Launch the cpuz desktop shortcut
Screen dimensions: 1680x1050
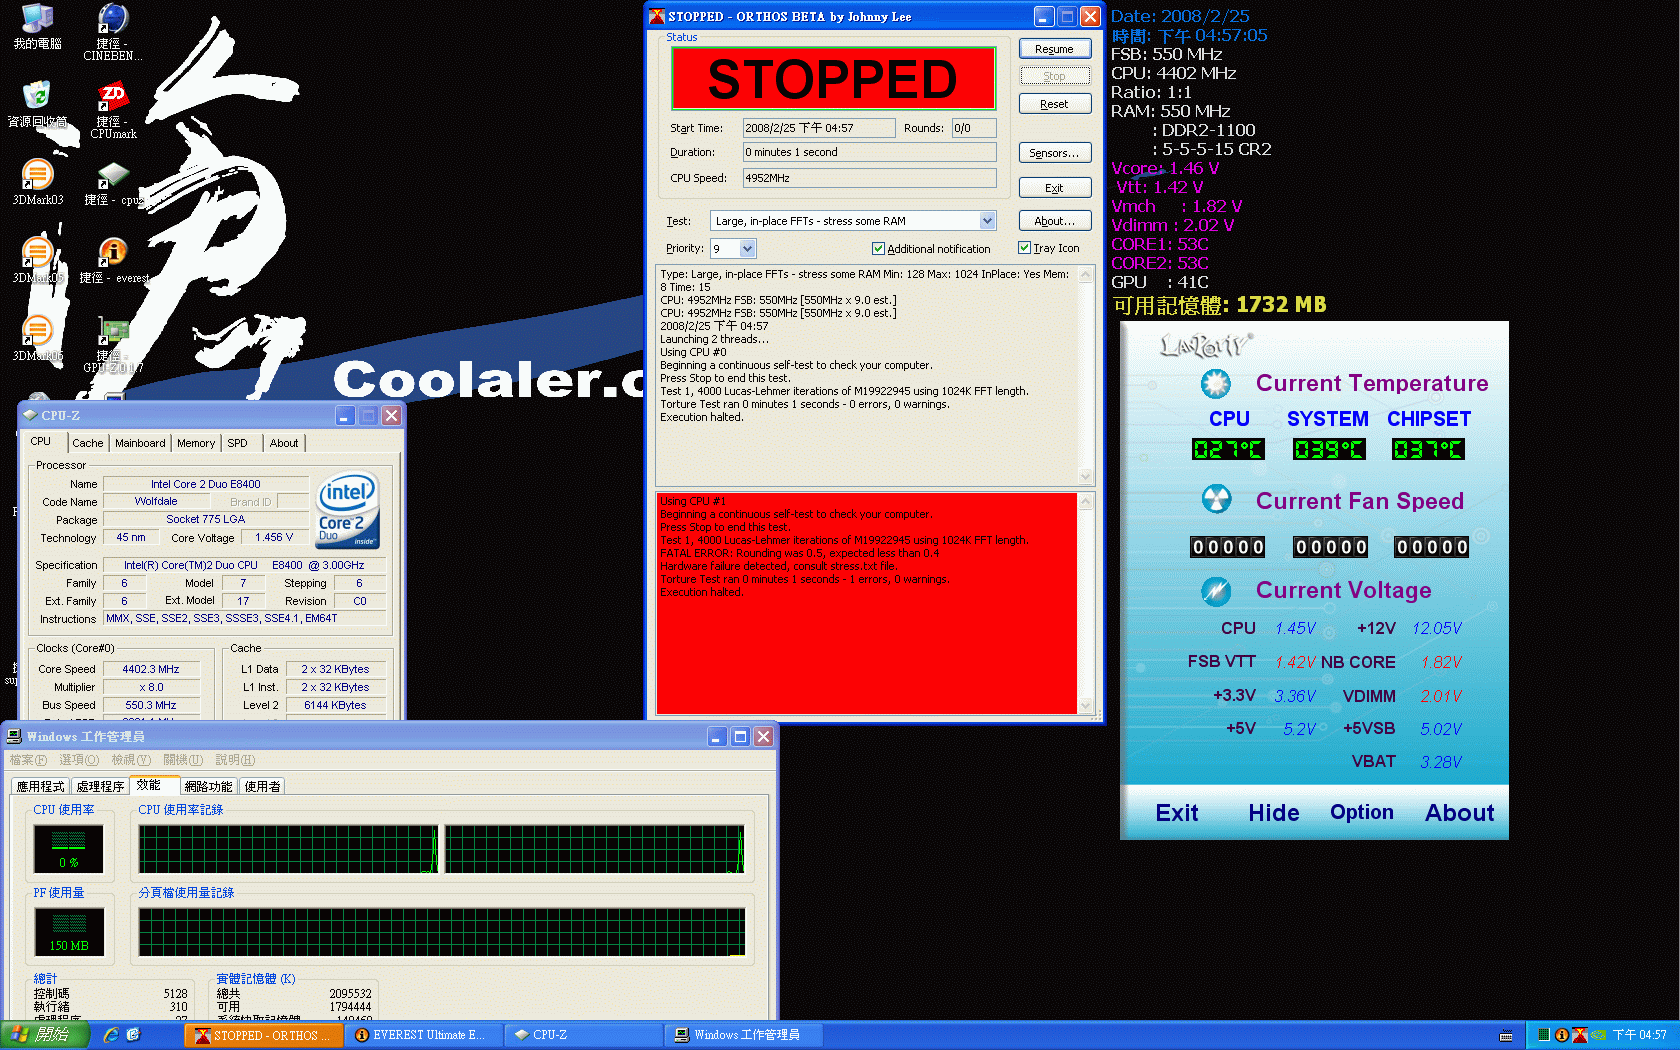pyautogui.click(x=113, y=184)
